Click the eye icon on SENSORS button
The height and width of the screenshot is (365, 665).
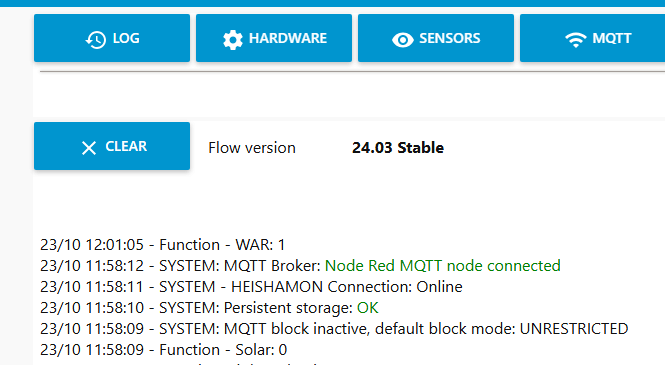click(x=402, y=40)
